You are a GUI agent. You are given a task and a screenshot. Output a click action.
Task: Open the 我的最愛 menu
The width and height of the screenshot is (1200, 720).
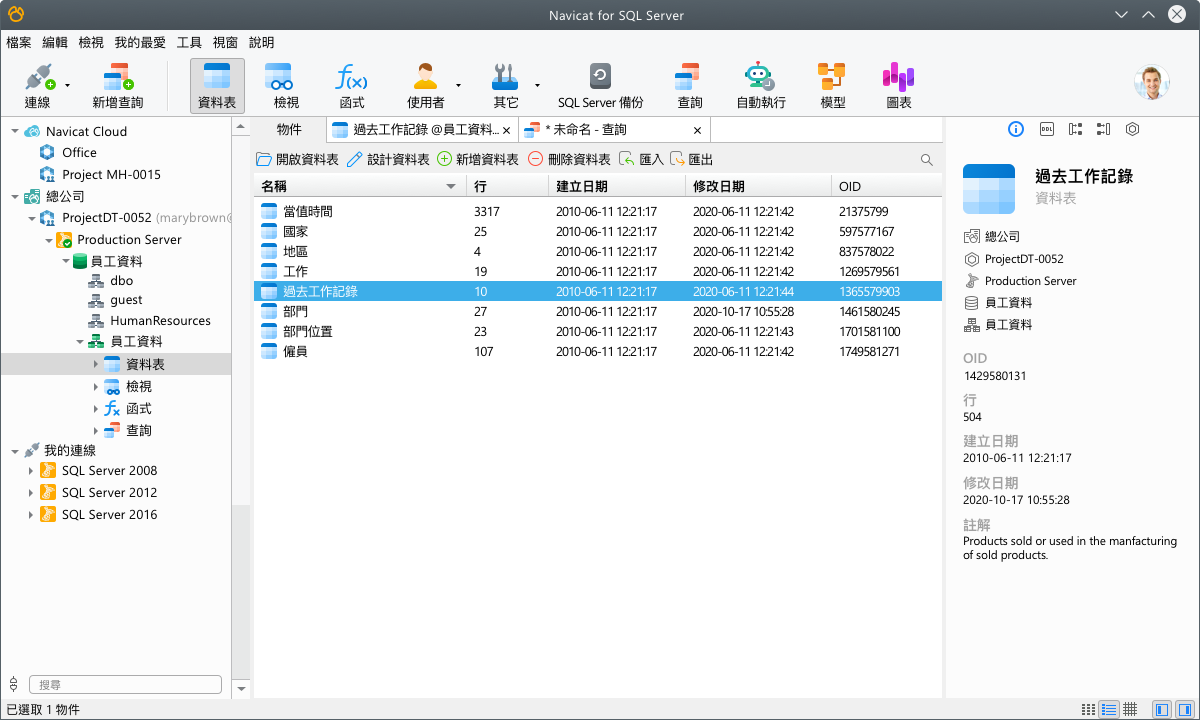pyautogui.click(x=140, y=42)
